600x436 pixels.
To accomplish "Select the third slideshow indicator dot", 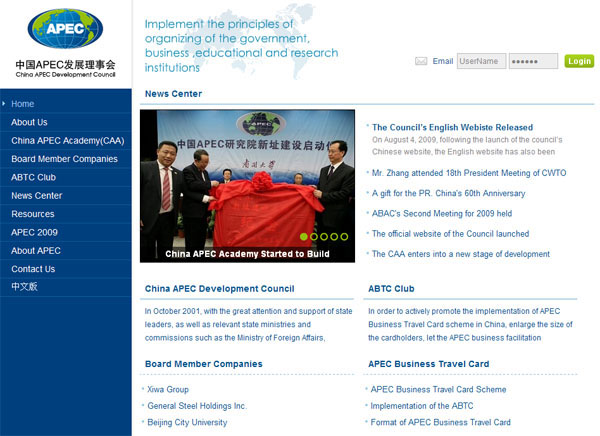I will coord(325,237).
